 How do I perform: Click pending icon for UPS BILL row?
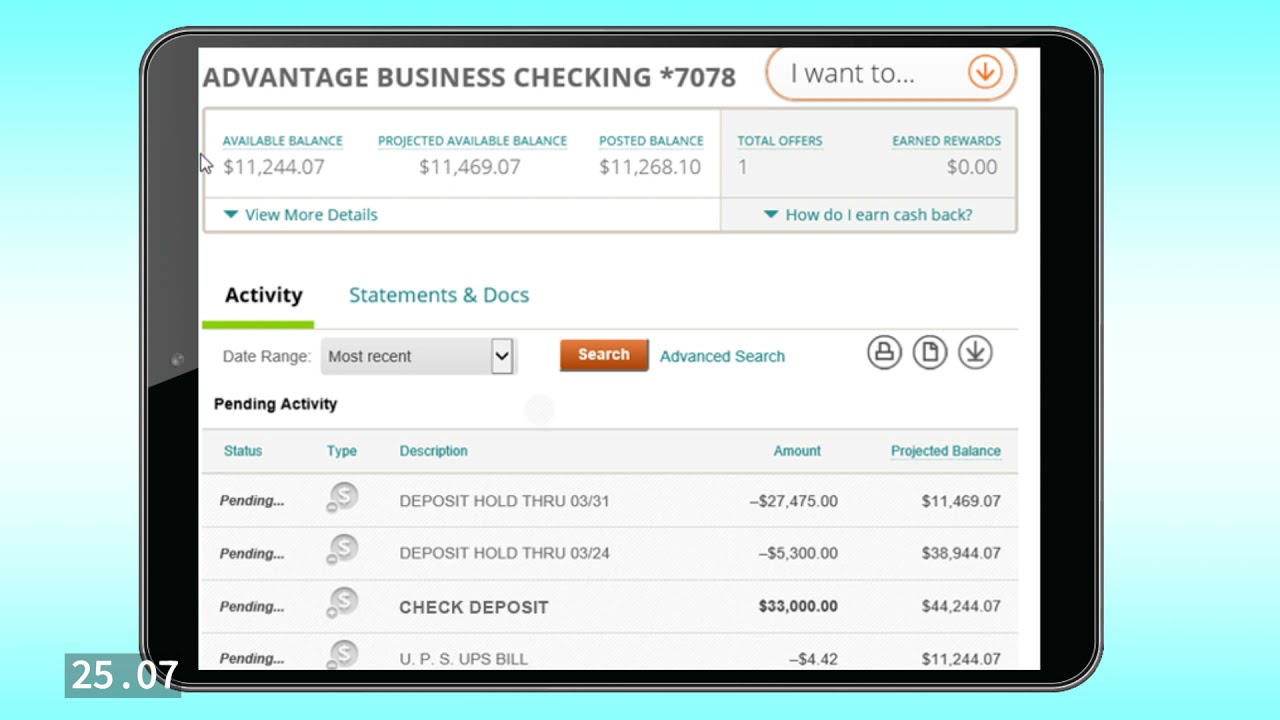click(343, 655)
